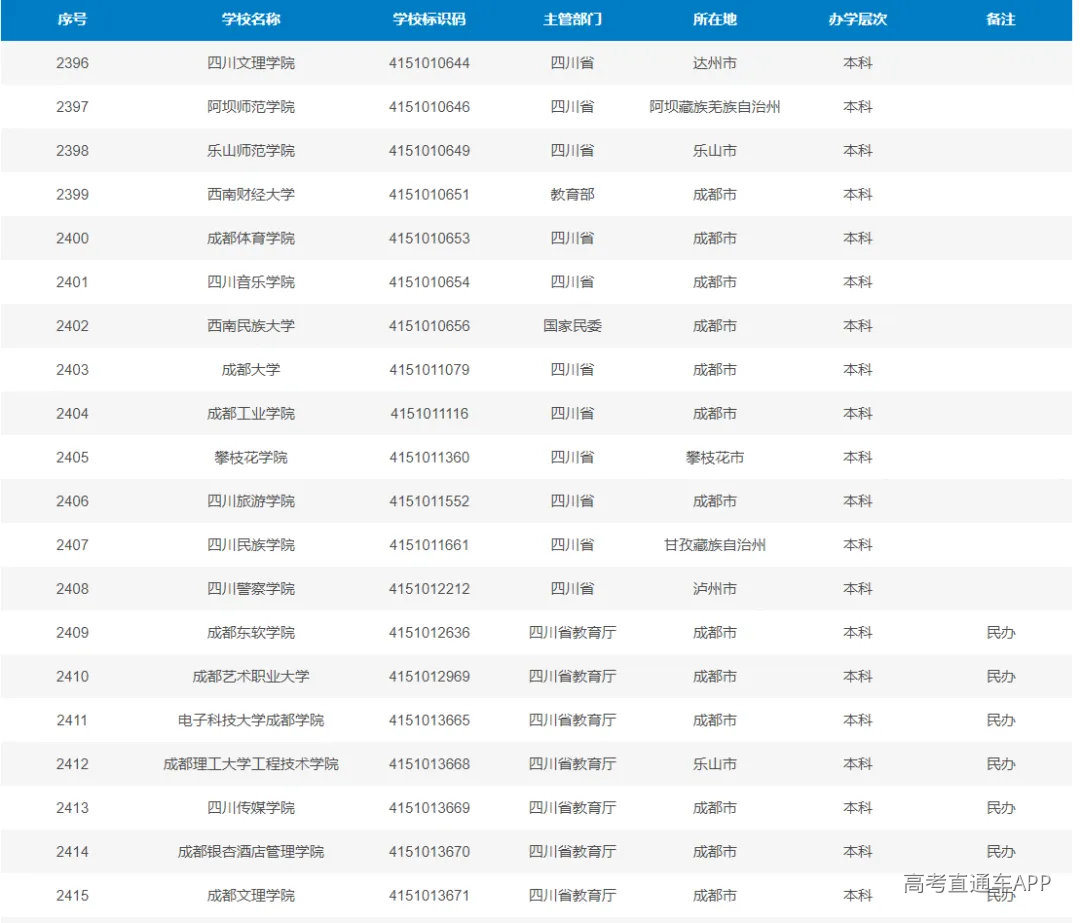
Task: Select school name 西南财经大学
Action: pos(251,194)
